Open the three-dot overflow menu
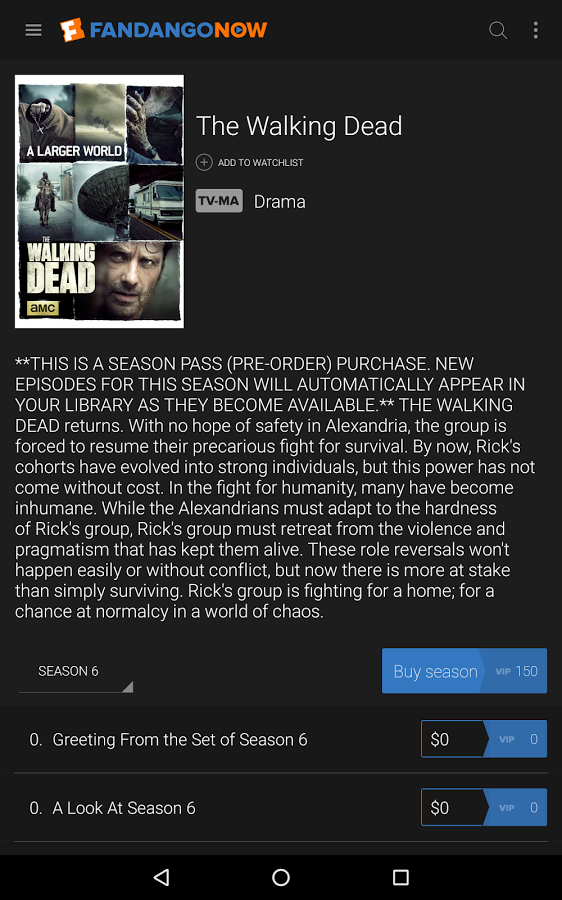The image size is (562, 900). (x=535, y=30)
